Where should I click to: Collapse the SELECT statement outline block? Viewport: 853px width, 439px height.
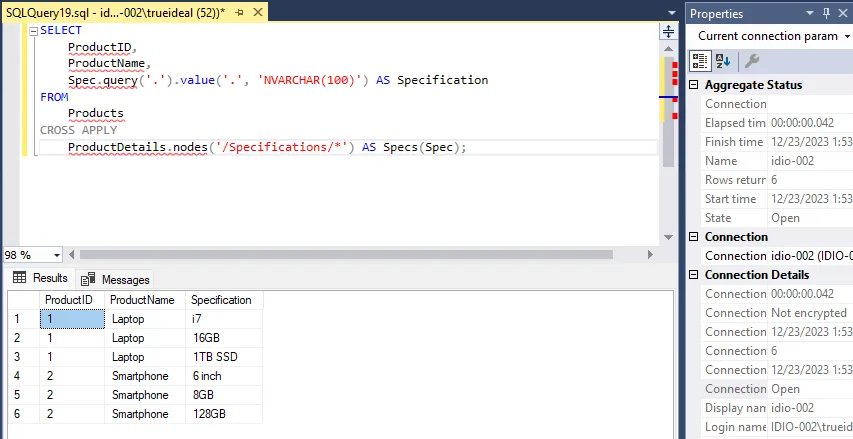(34, 31)
